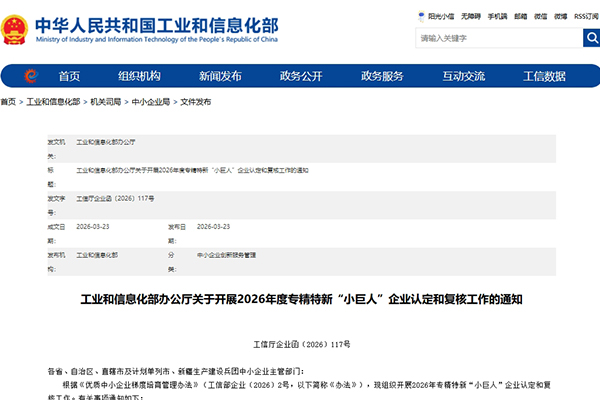Open the 微信 WeChat link
The height and width of the screenshot is (400, 600).
(x=541, y=16)
